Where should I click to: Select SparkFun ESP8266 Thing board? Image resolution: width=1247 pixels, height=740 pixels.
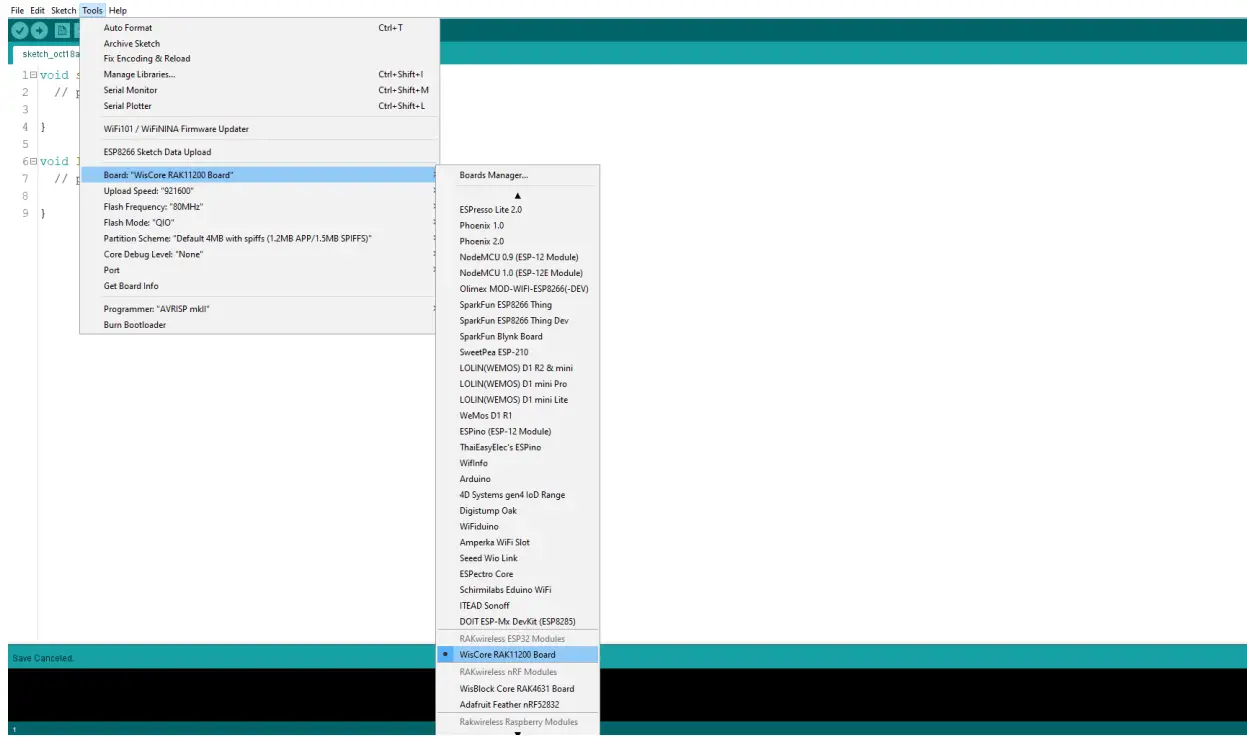(518, 305)
